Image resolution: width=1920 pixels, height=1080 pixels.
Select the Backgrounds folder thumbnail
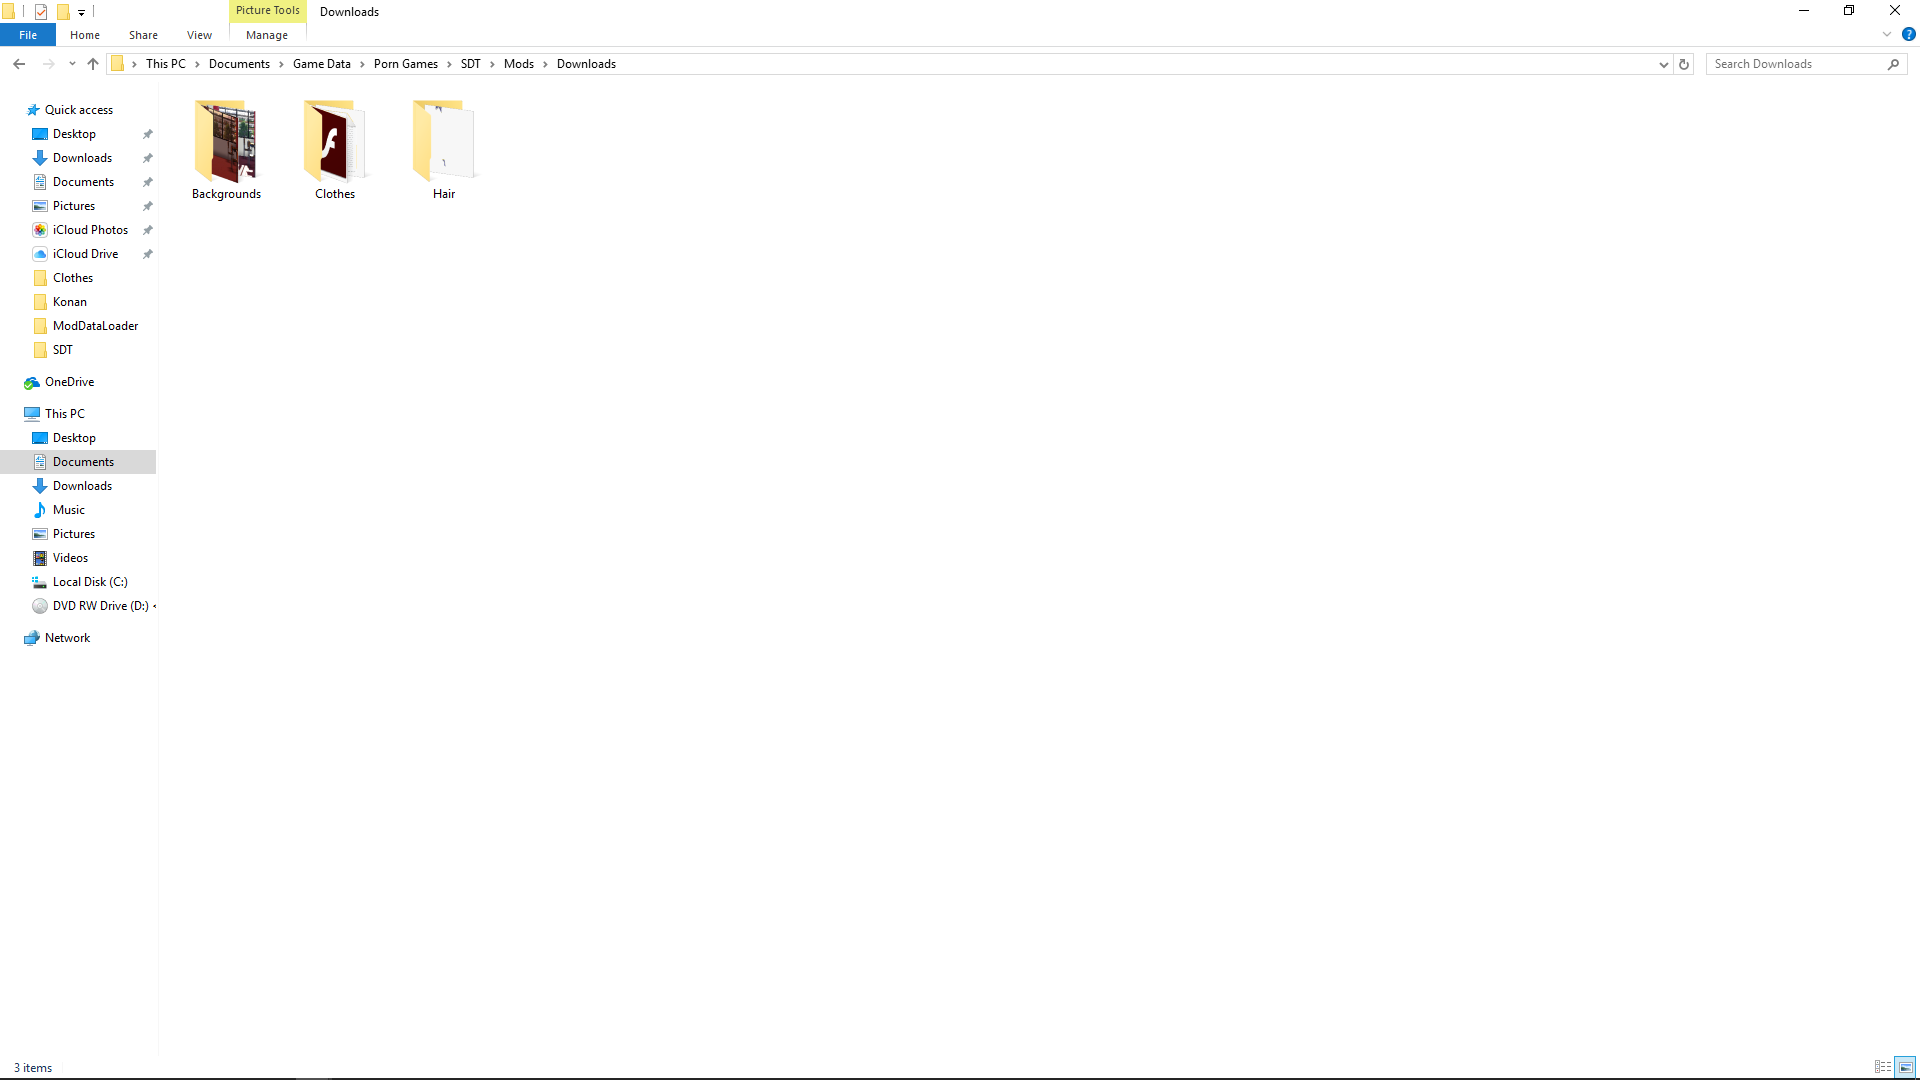(226, 142)
